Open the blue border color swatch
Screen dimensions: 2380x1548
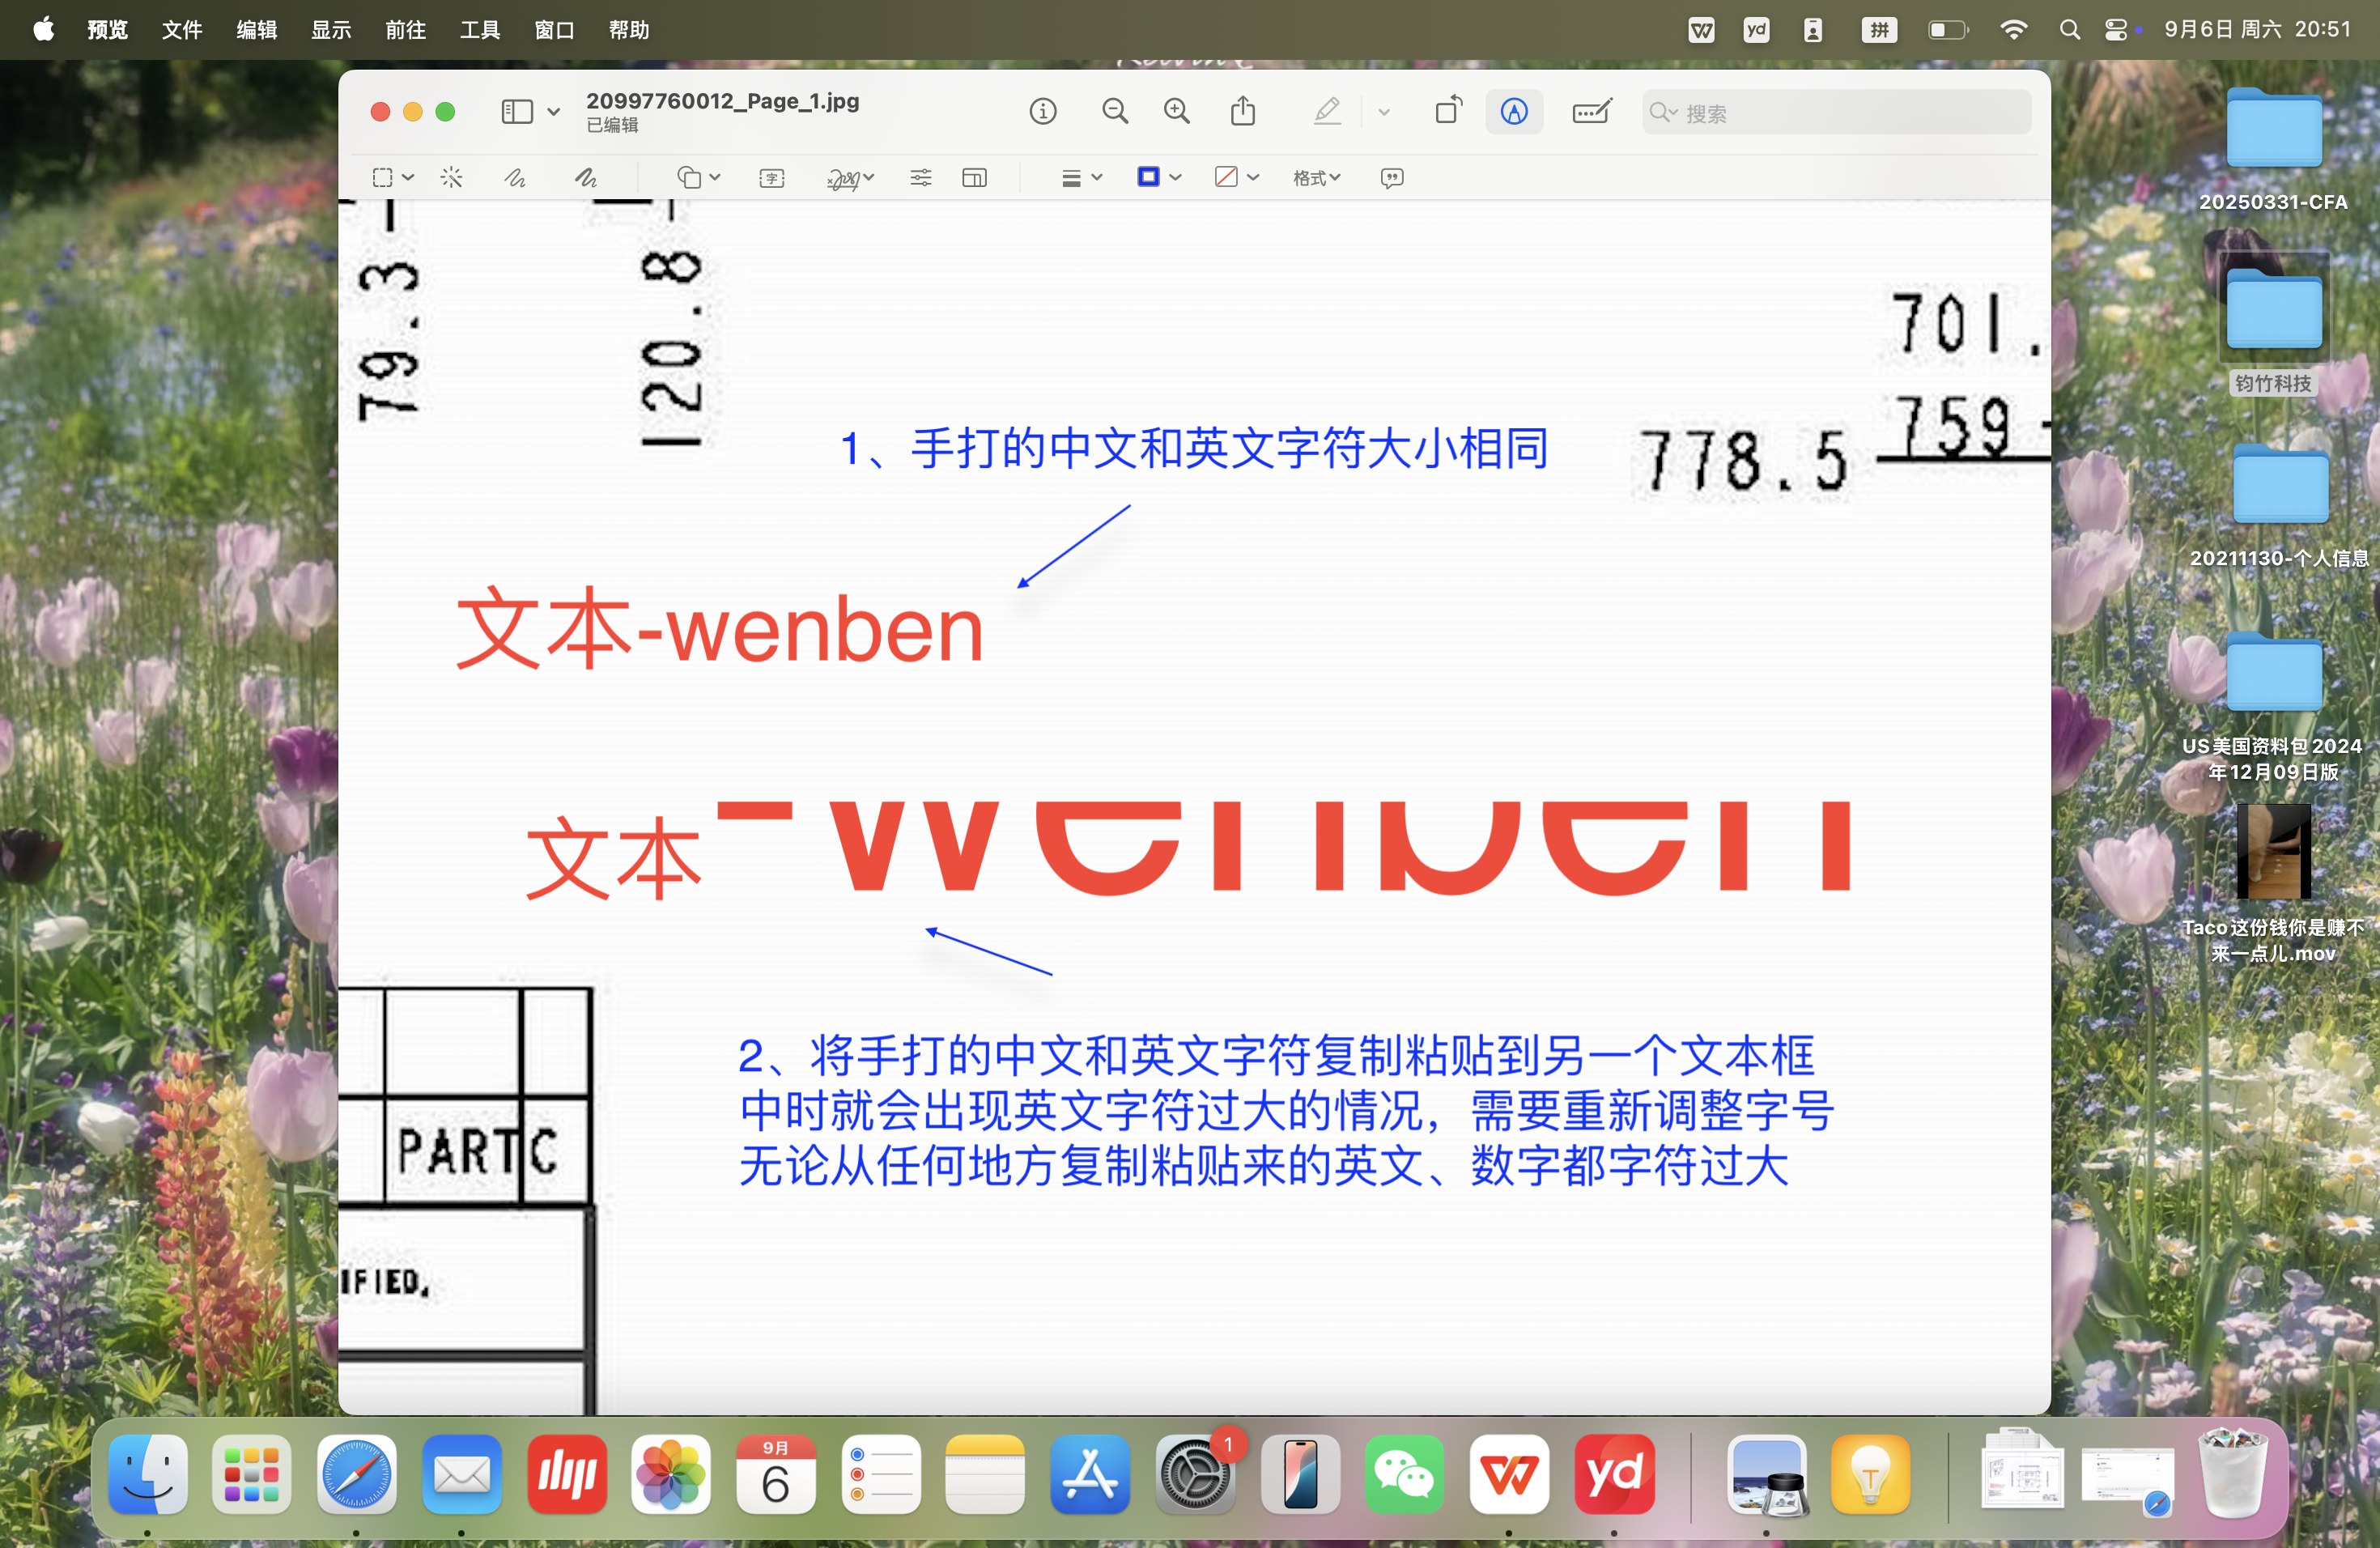point(1149,177)
